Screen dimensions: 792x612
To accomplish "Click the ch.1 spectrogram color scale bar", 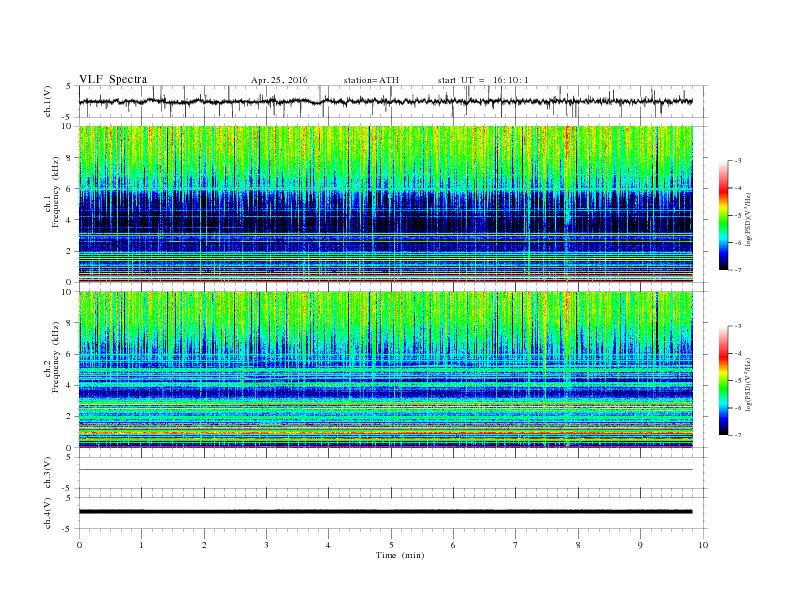I will 723,216.
